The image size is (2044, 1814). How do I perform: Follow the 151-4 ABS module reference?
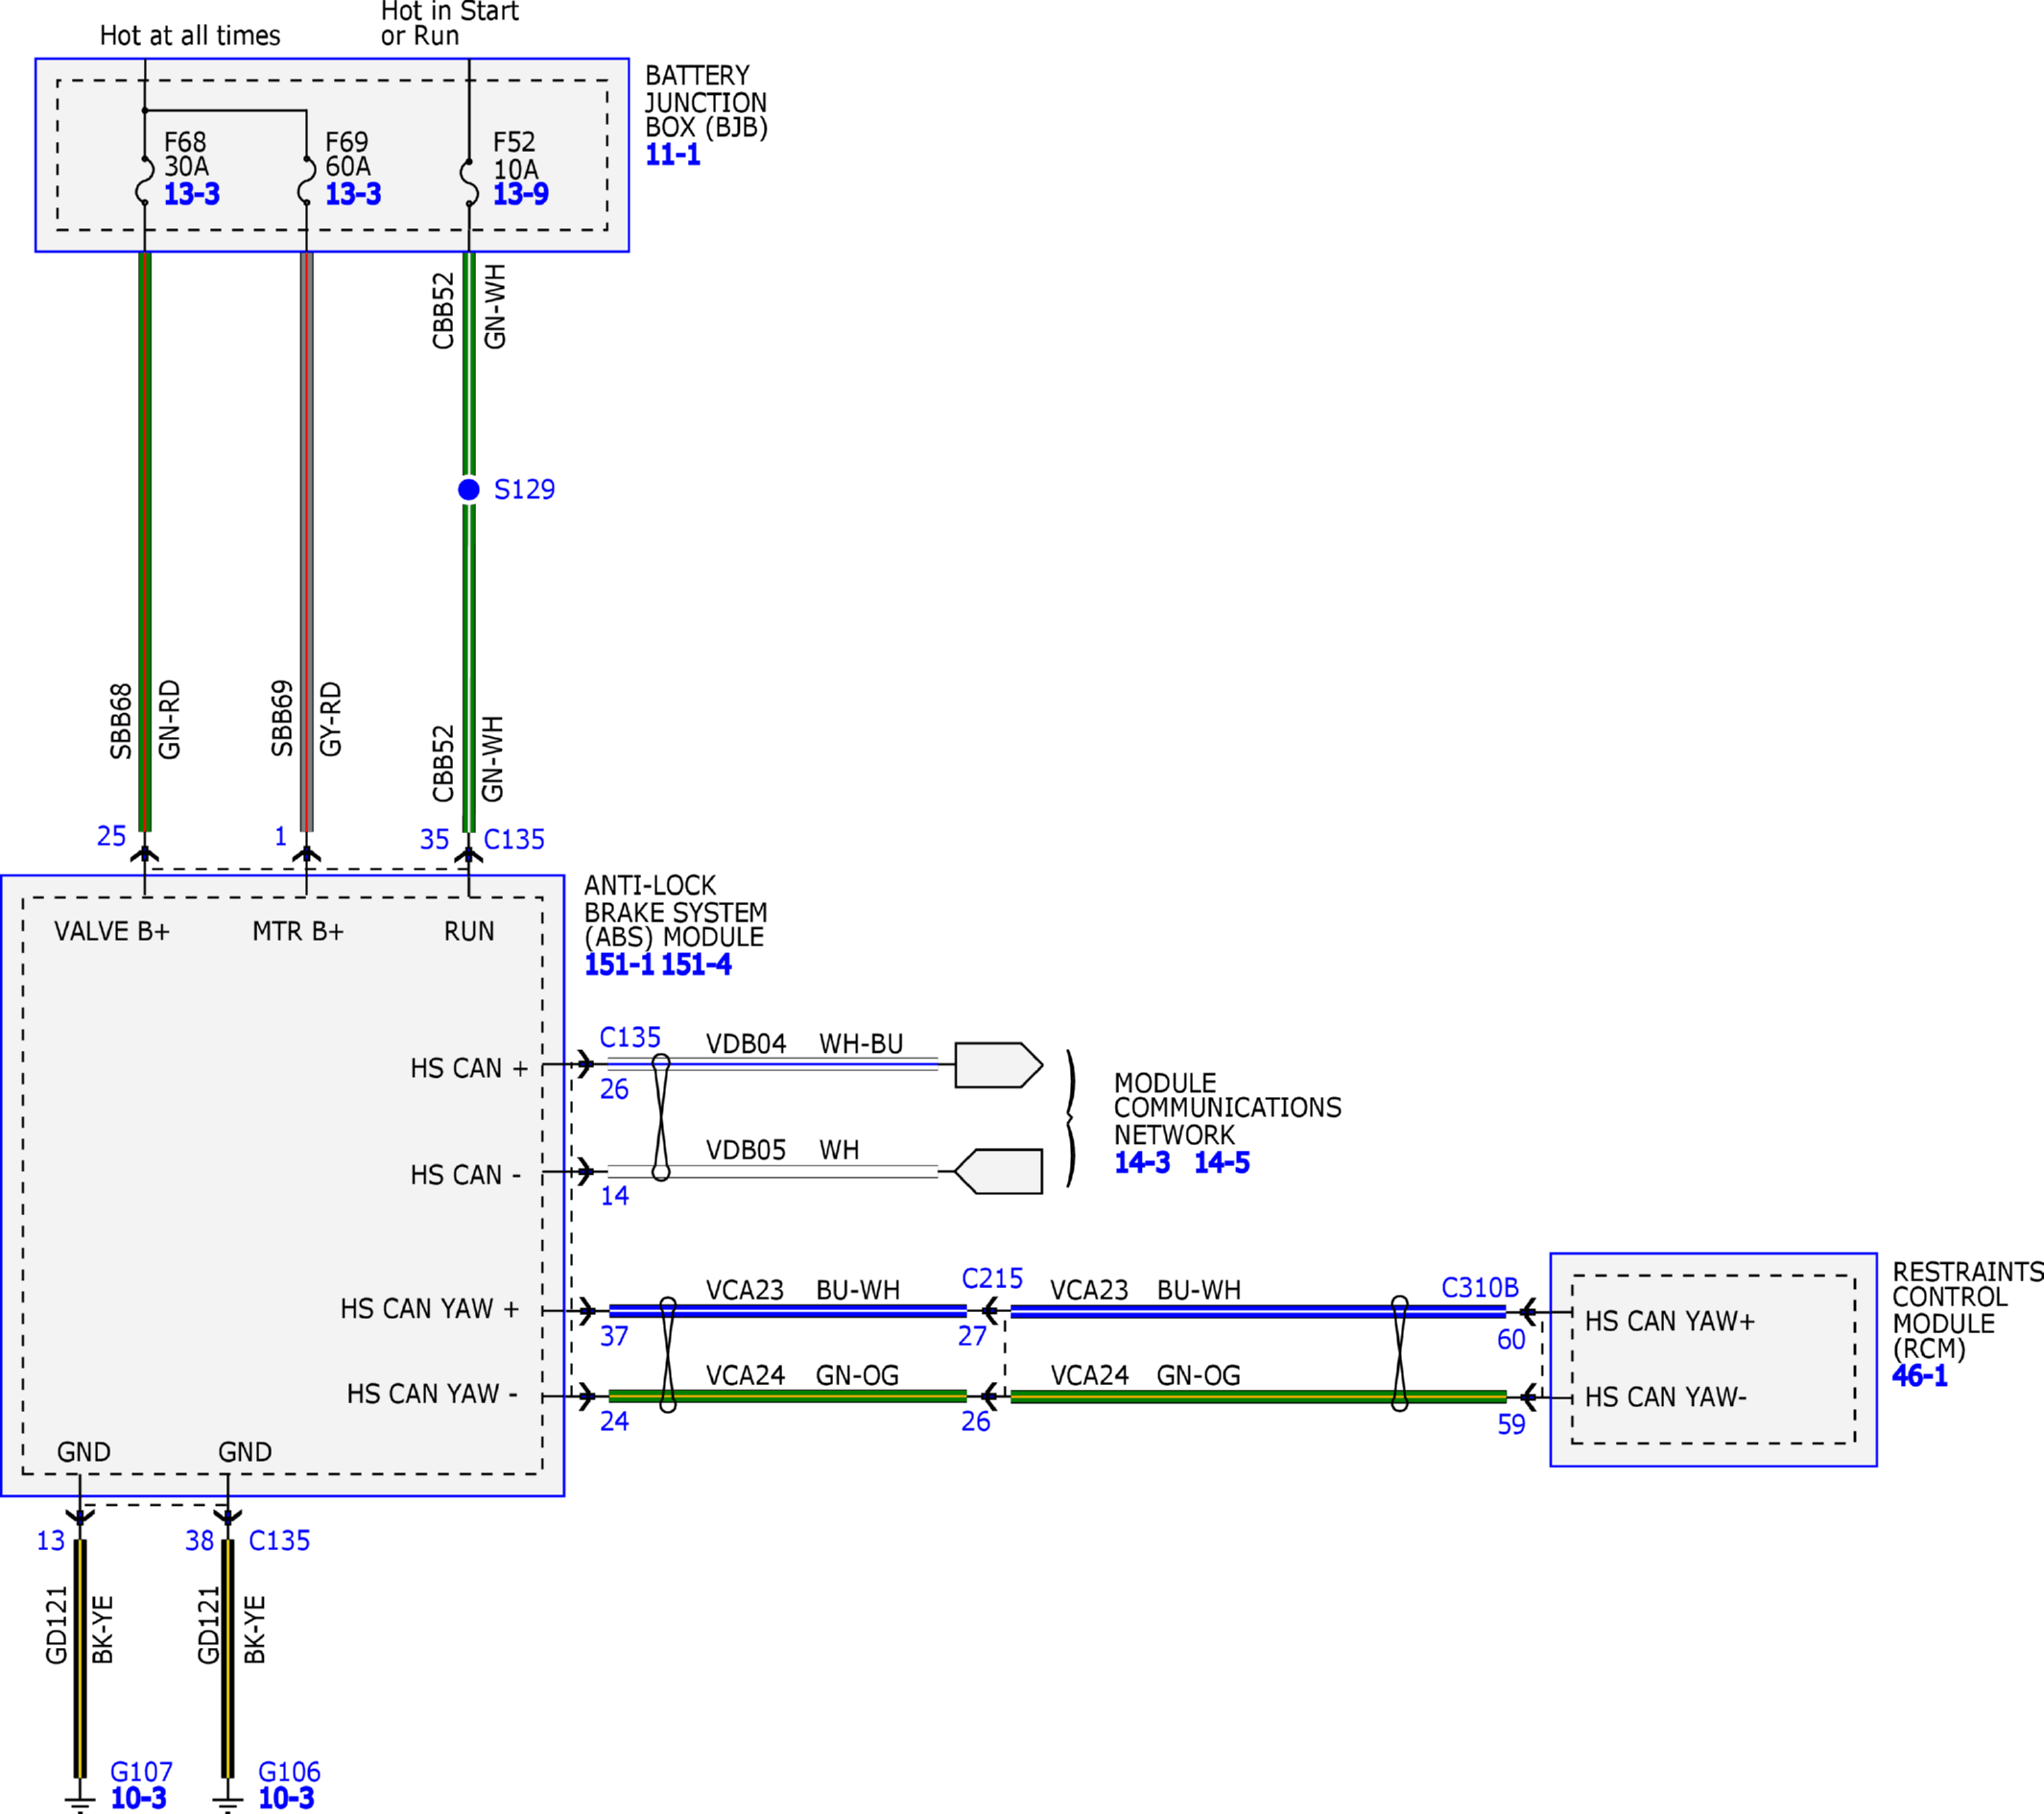[696, 965]
